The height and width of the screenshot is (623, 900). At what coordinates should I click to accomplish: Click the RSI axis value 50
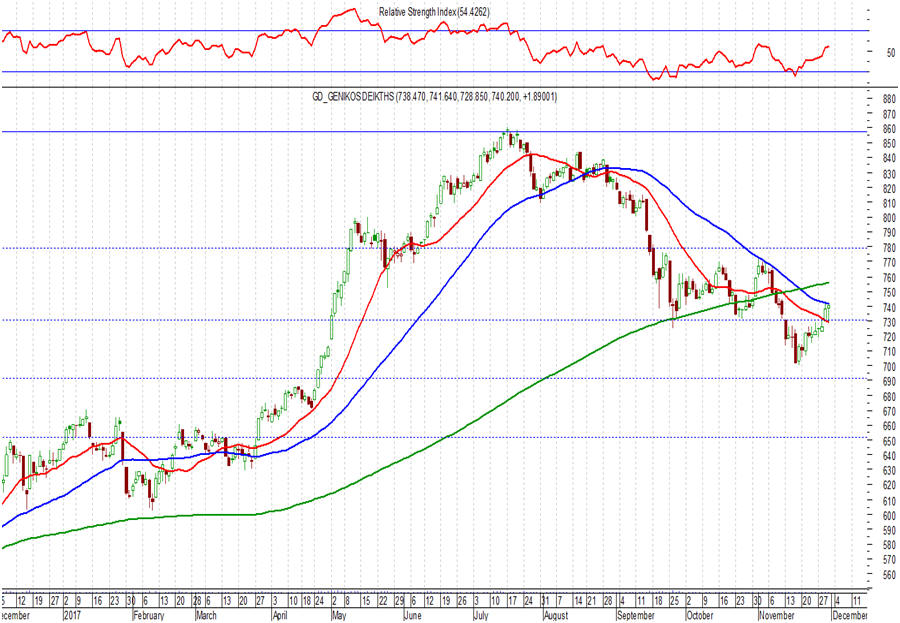890,52
